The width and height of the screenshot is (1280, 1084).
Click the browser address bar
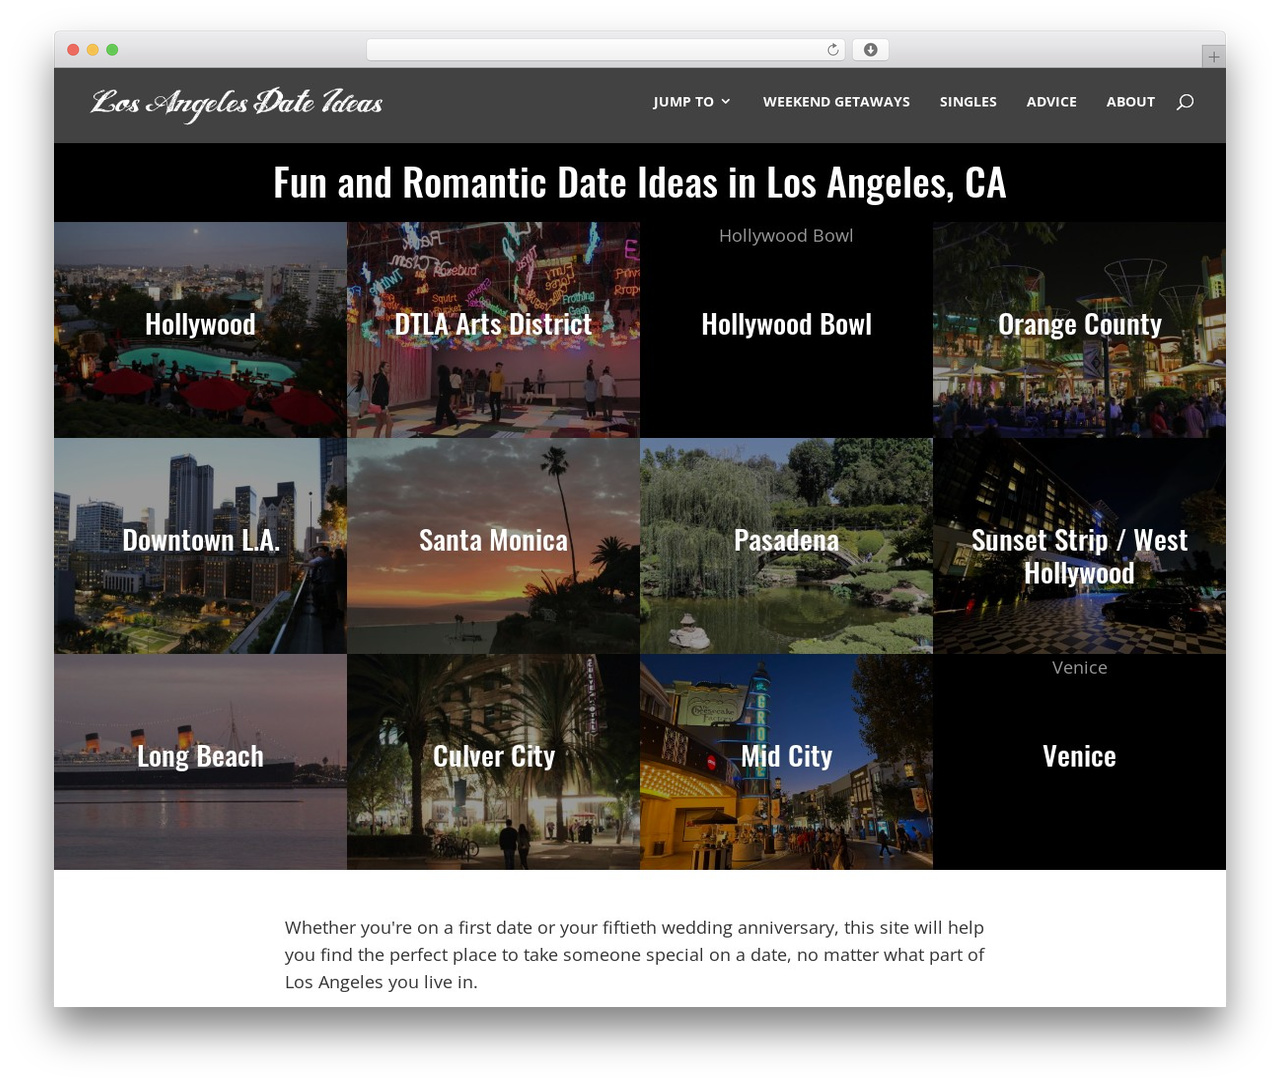(605, 50)
